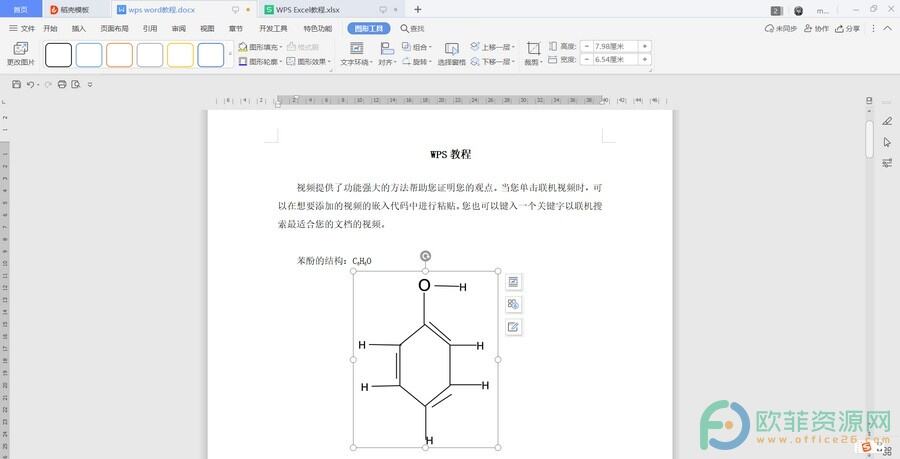Increase width with the plus button
The height and width of the screenshot is (459, 900).
645,59
